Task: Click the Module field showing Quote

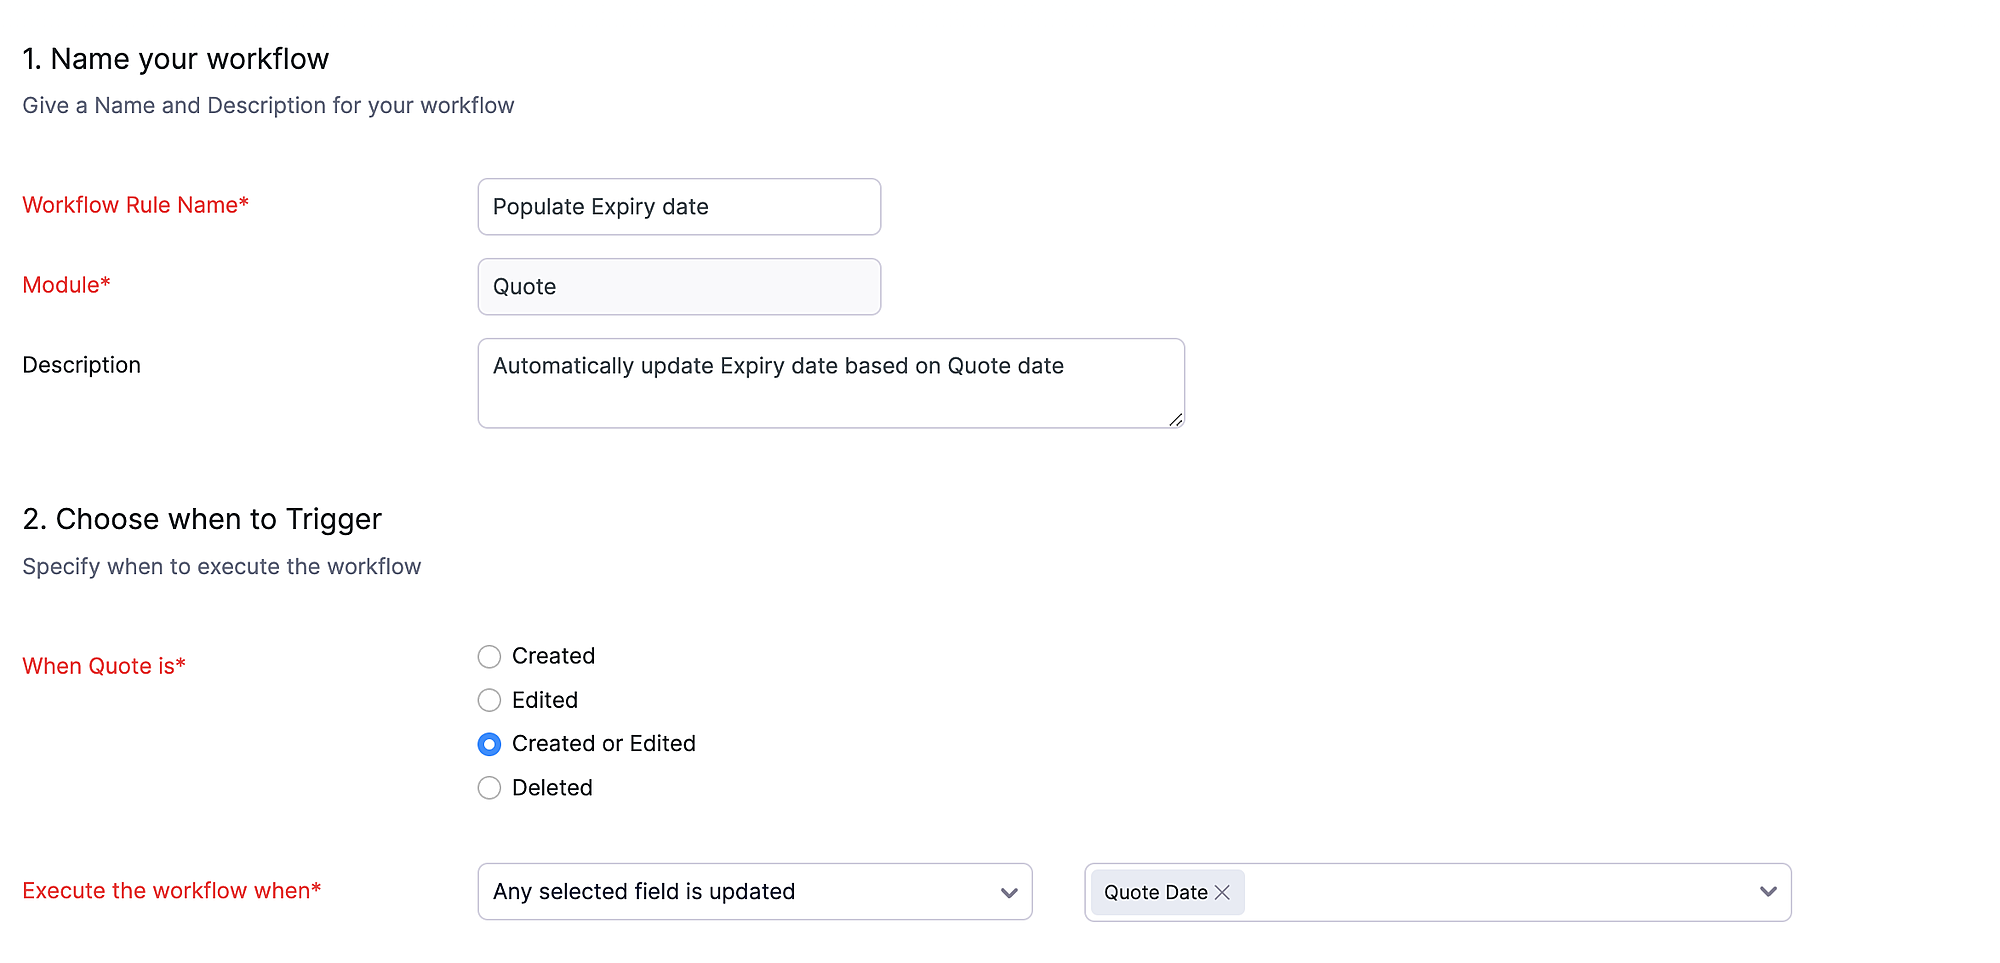Action: (x=679, y=287)
